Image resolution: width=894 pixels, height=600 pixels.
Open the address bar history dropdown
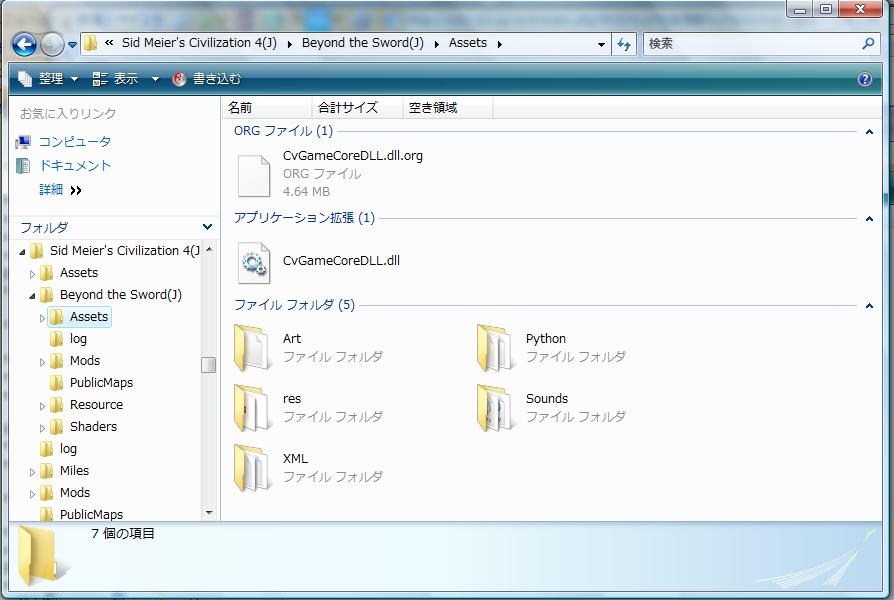pos(601,44)
